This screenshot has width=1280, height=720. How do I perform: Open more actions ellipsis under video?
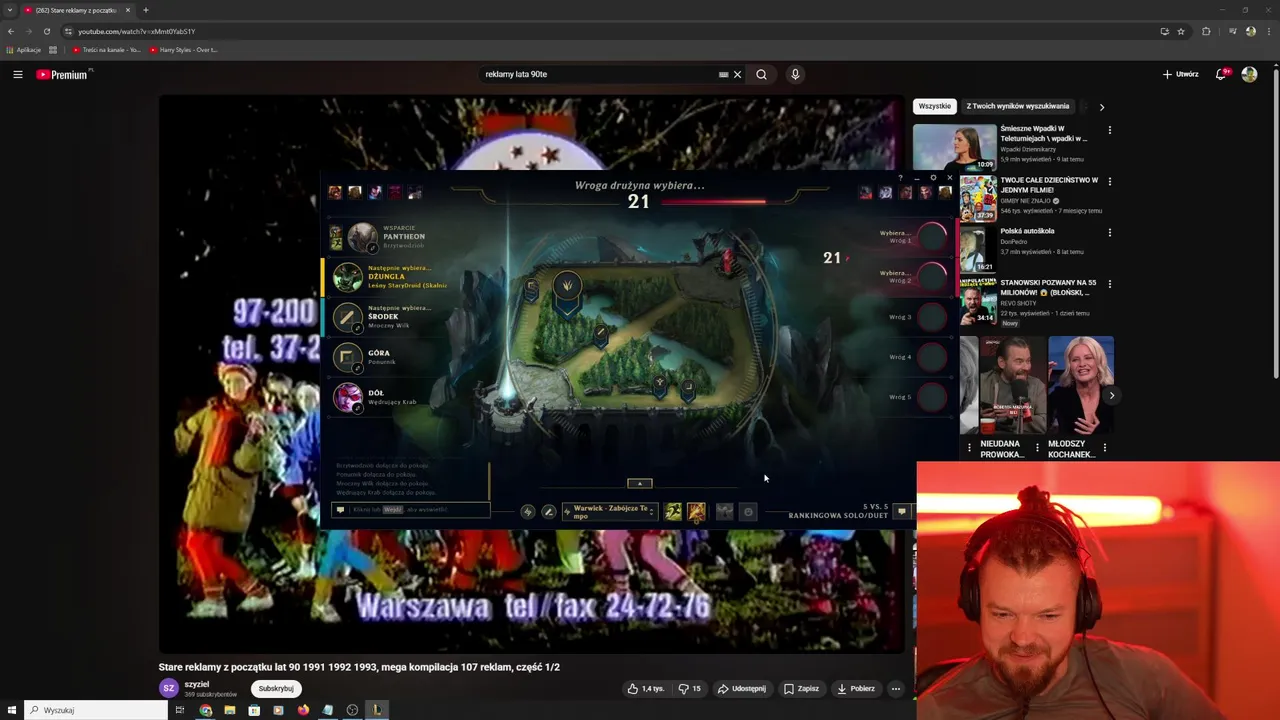tap(896, 688)
